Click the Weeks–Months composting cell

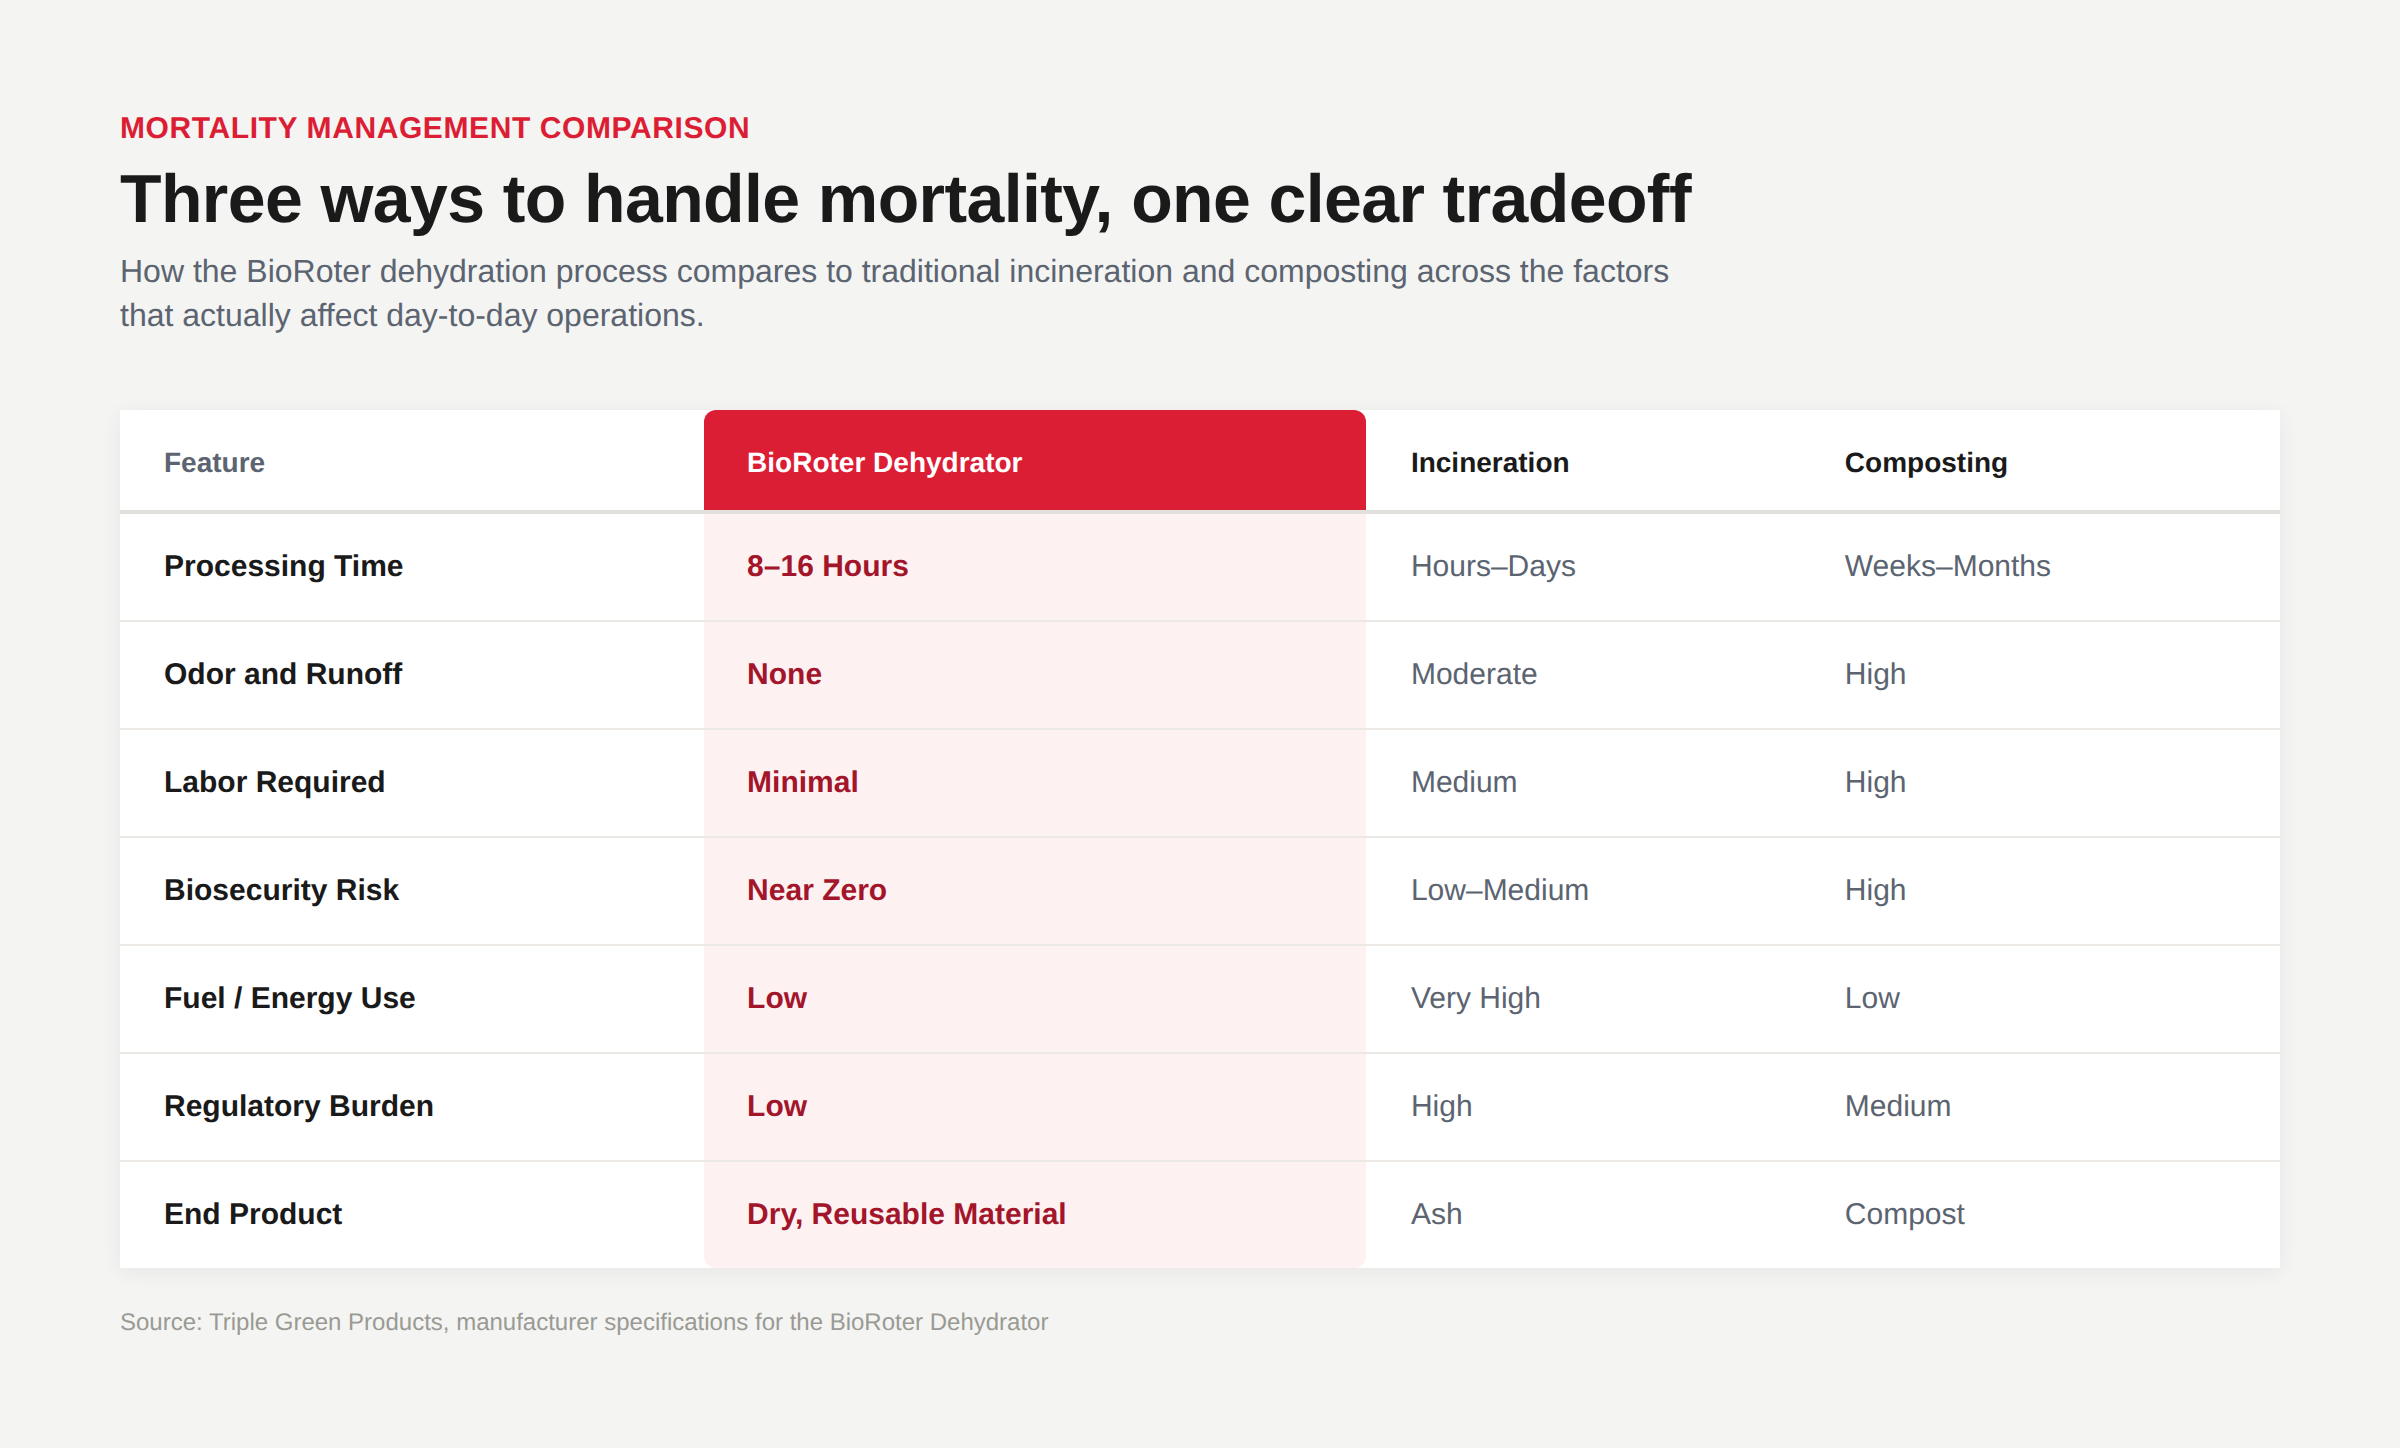pyautogui.click(x=1947, y=566)
